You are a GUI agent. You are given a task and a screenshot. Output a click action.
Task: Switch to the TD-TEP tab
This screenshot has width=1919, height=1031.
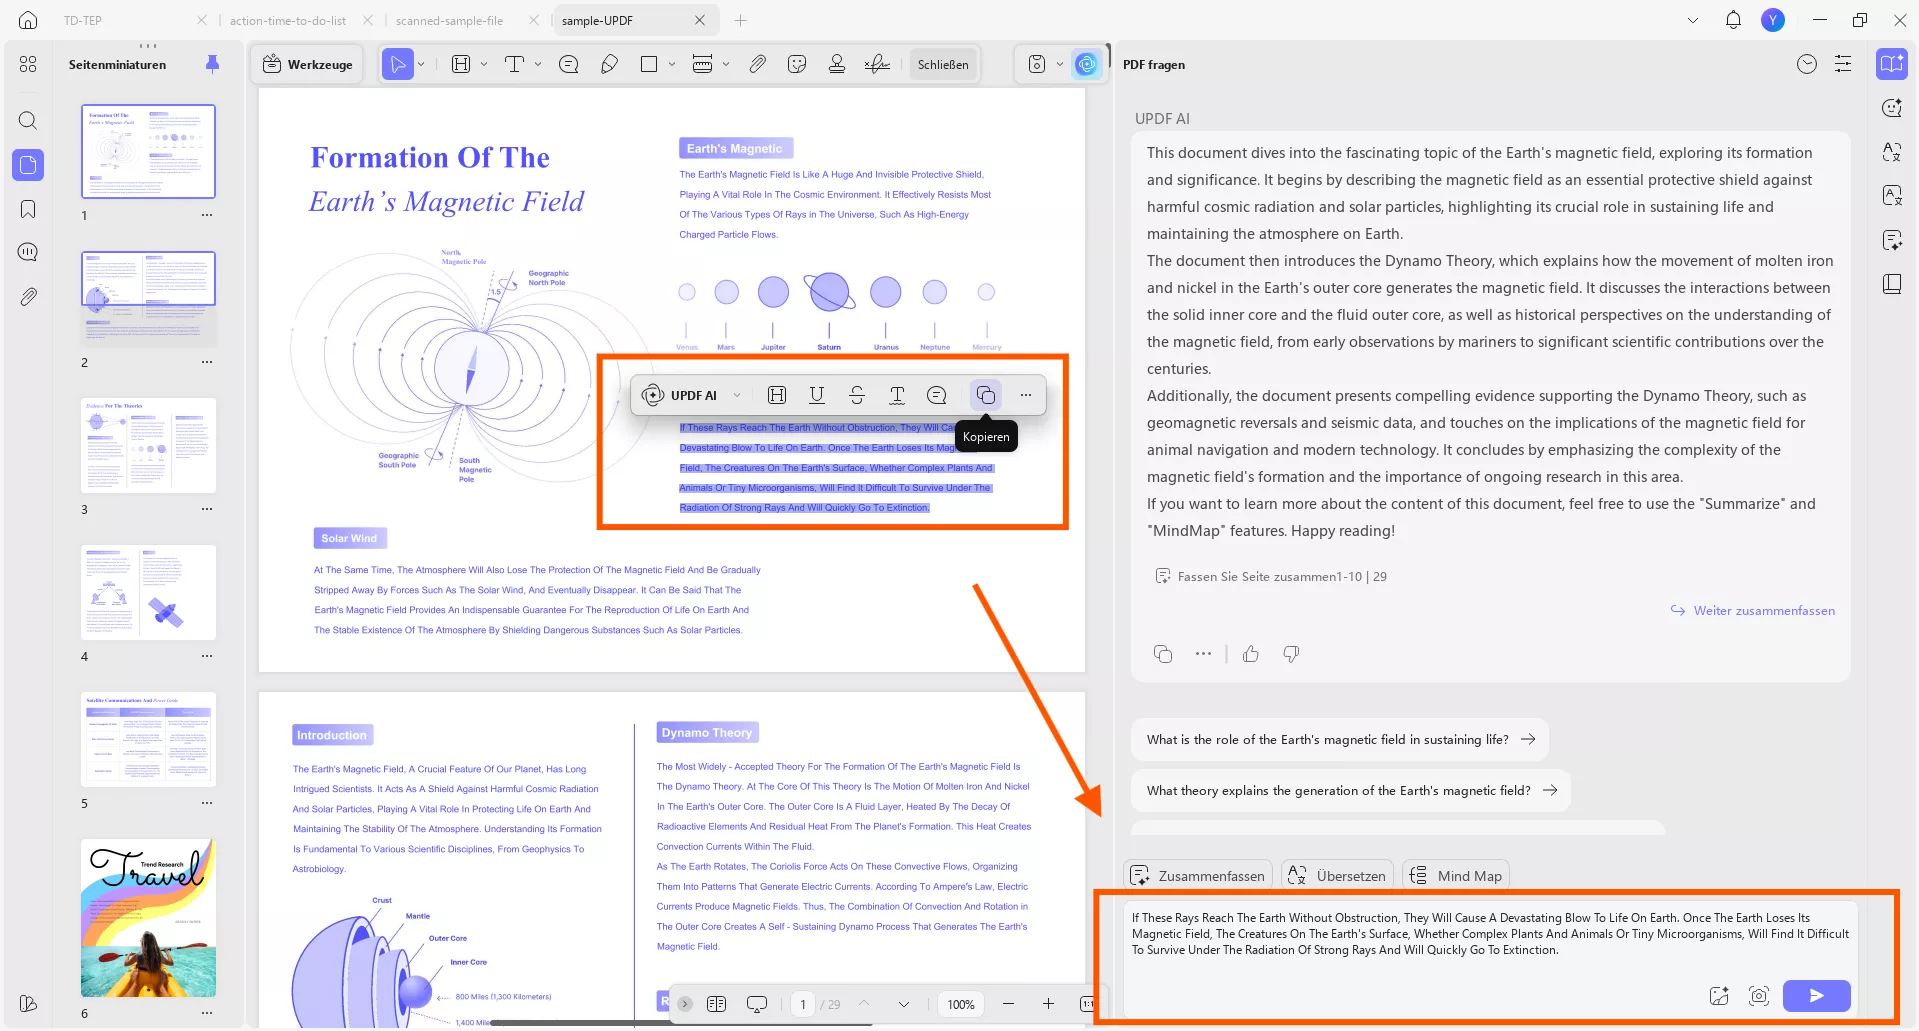click(x=83, y=20)
